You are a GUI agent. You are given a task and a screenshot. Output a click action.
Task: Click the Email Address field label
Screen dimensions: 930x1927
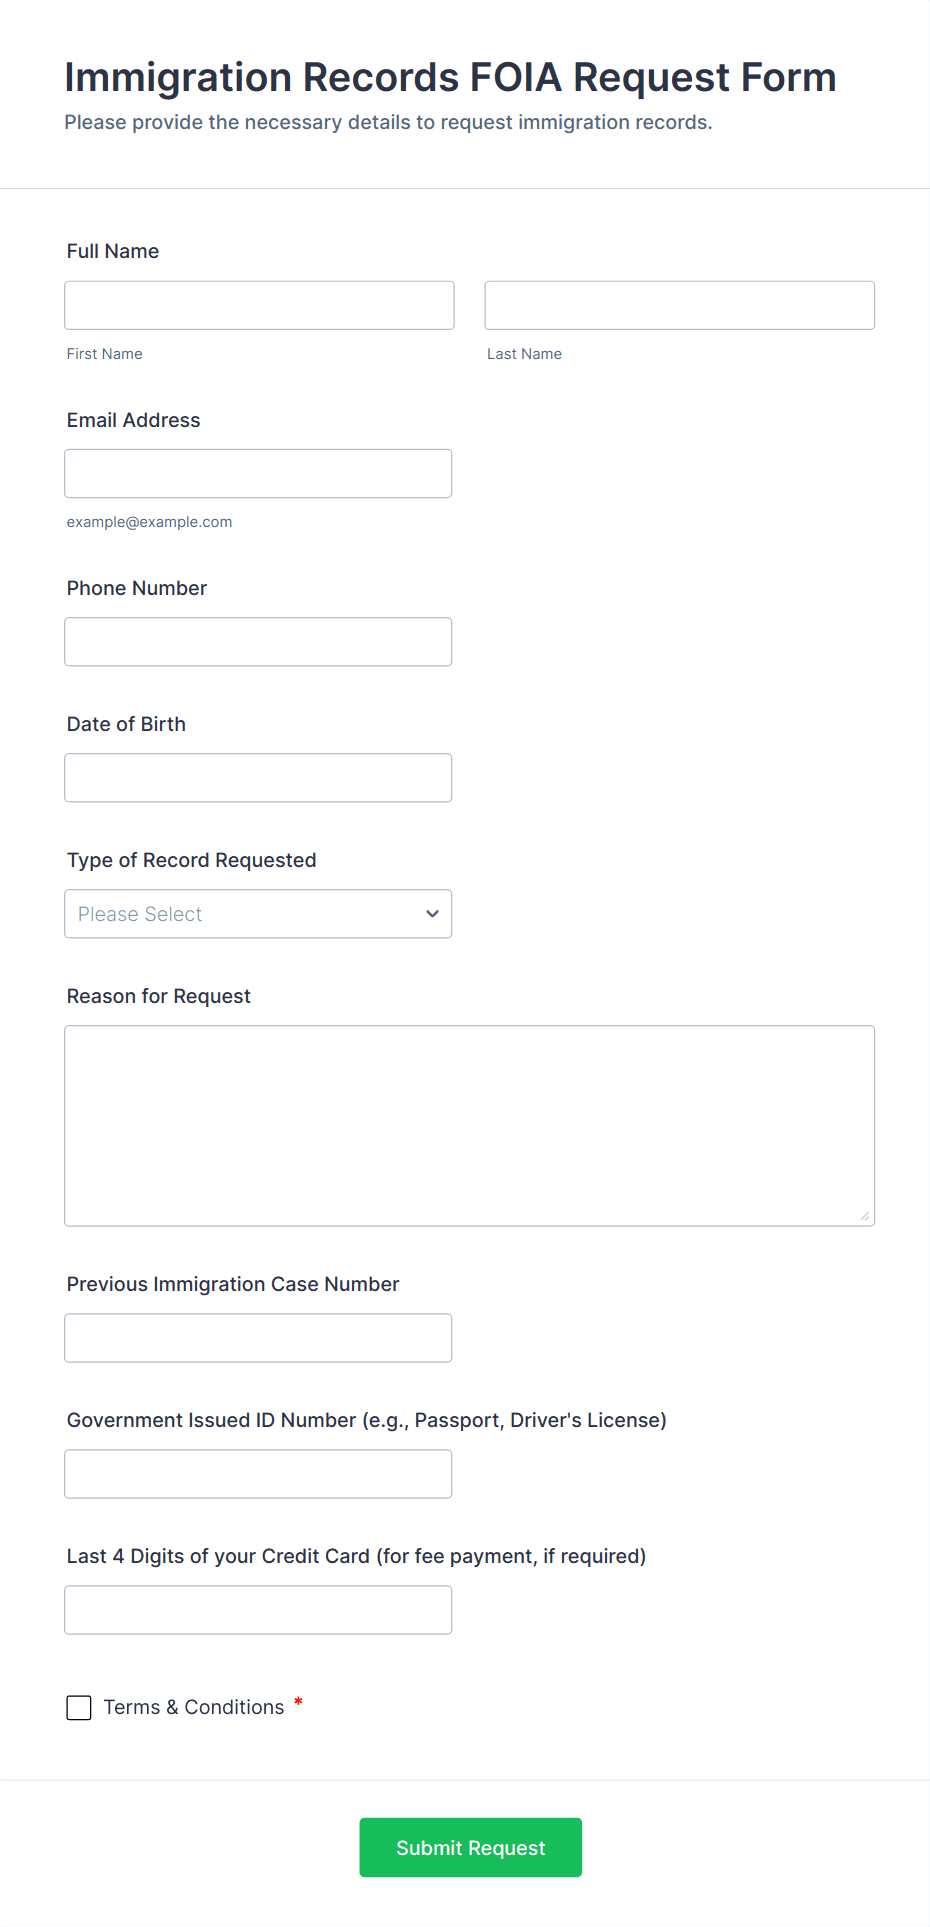(134, 420)
